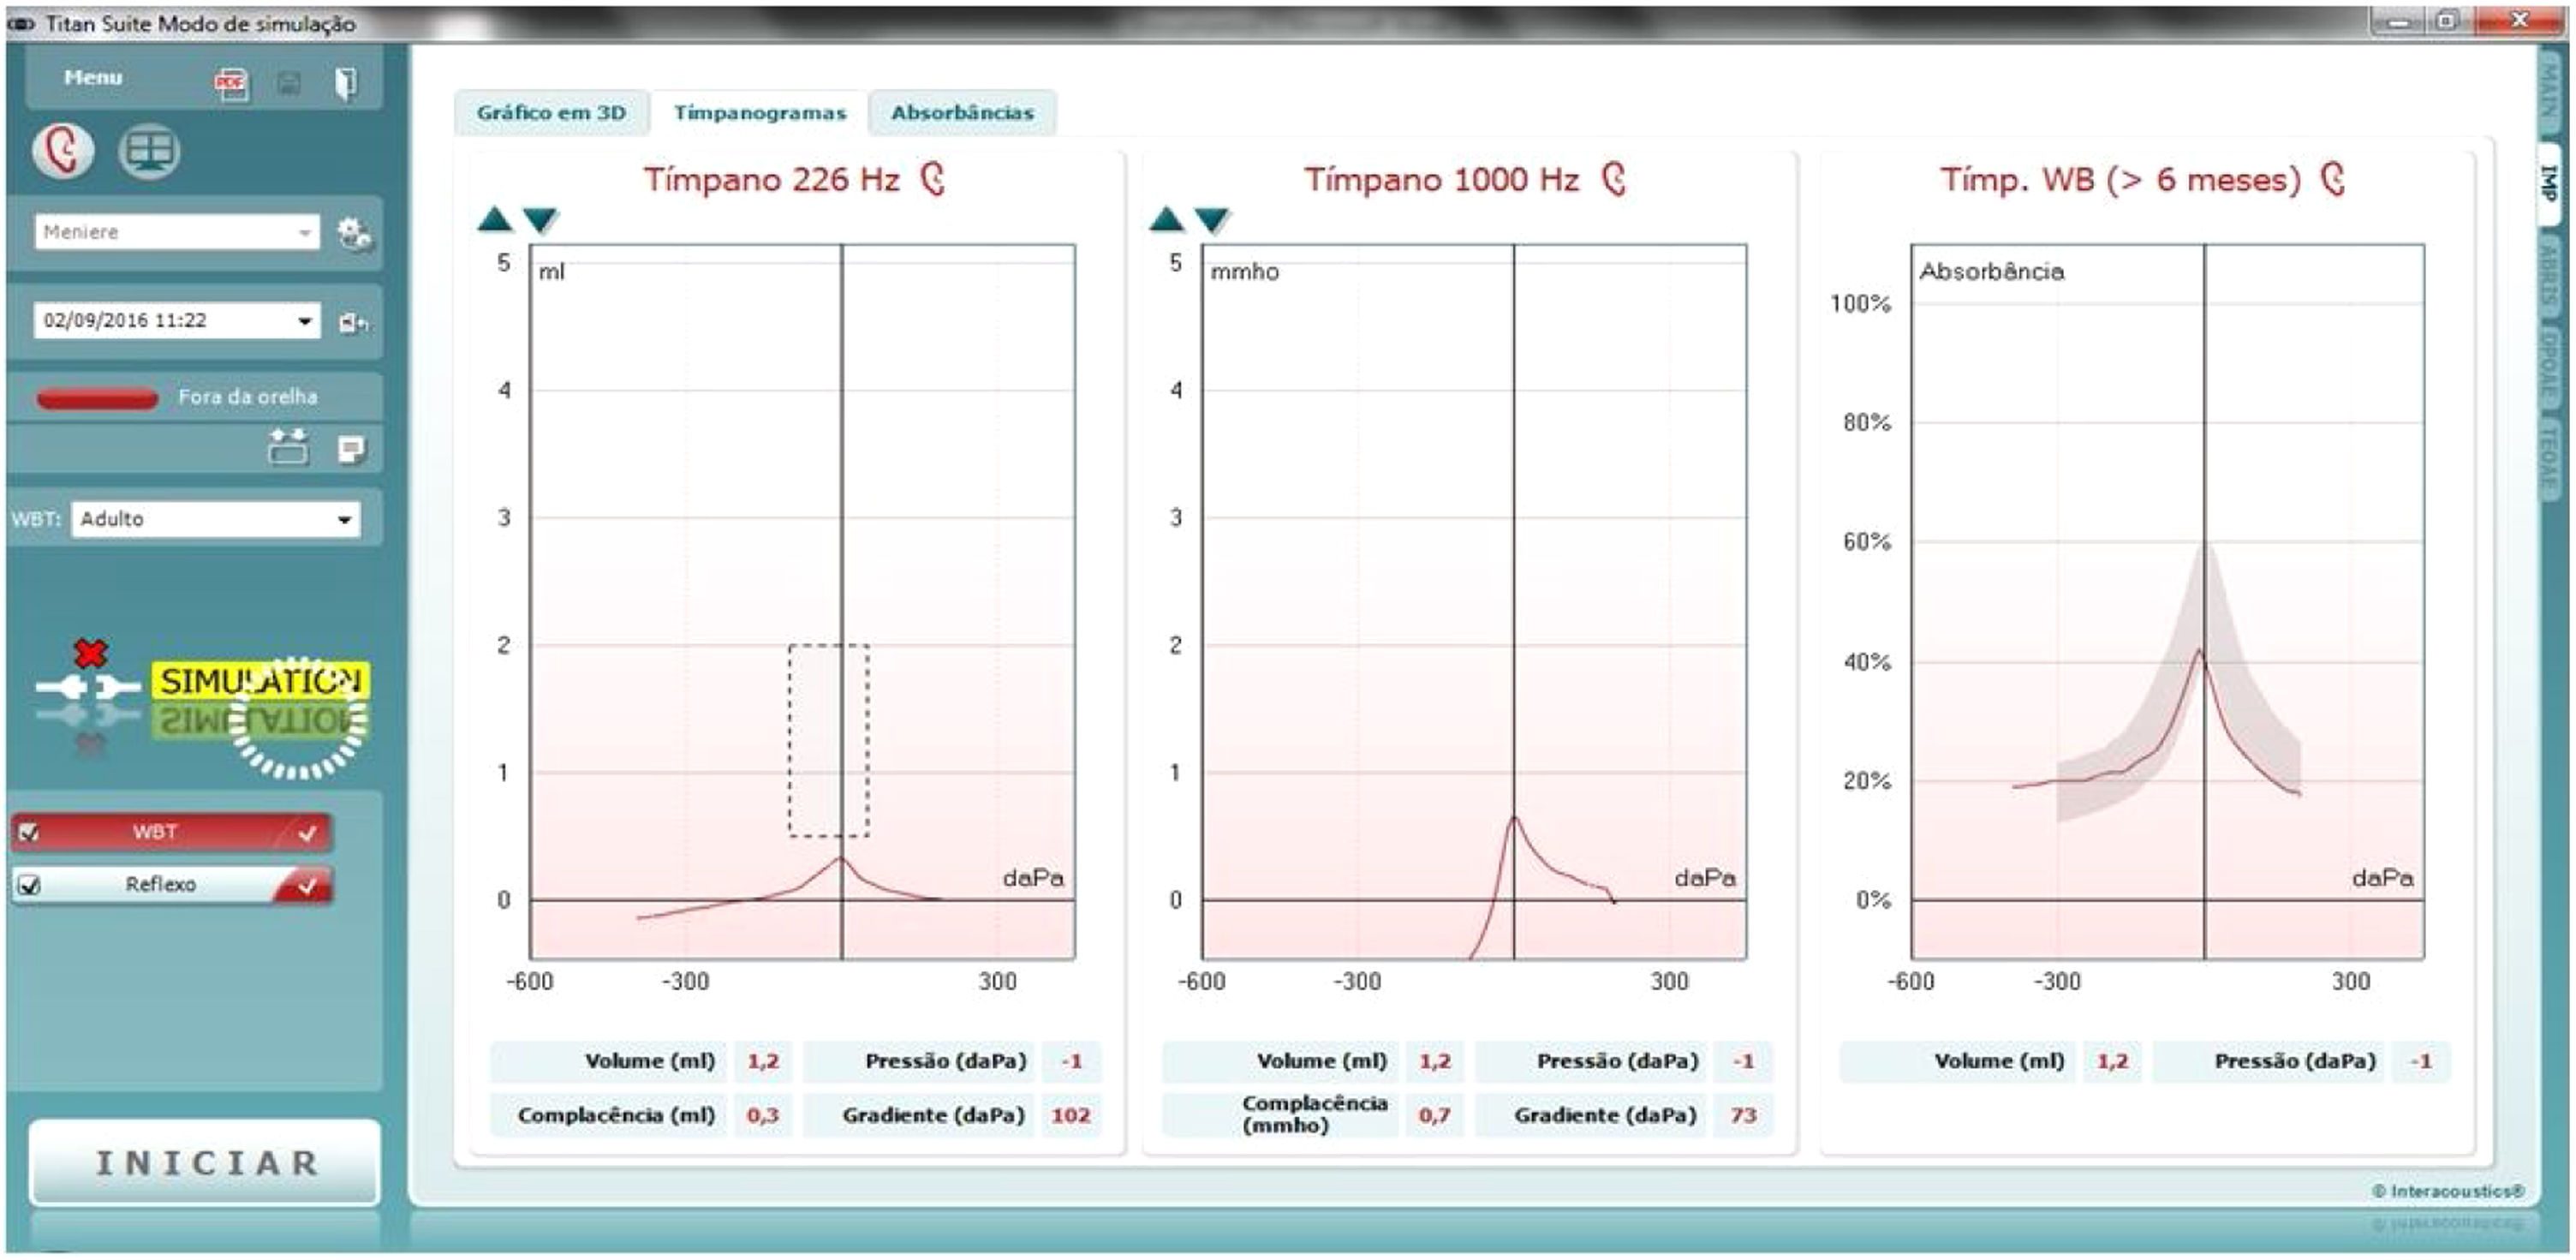Screen dimensions: 2576x1260
Task: Click the PDF print icon
Action: coord(231,84)
